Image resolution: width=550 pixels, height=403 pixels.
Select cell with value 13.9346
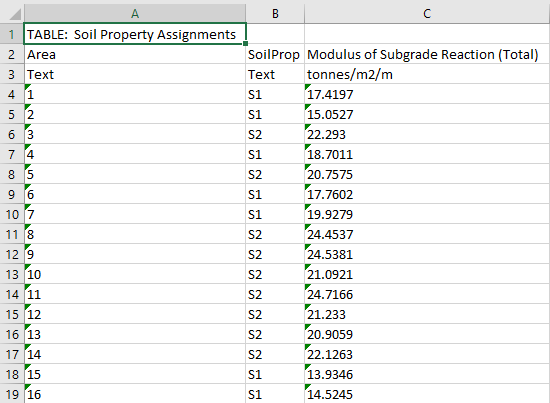coord(427,374)
